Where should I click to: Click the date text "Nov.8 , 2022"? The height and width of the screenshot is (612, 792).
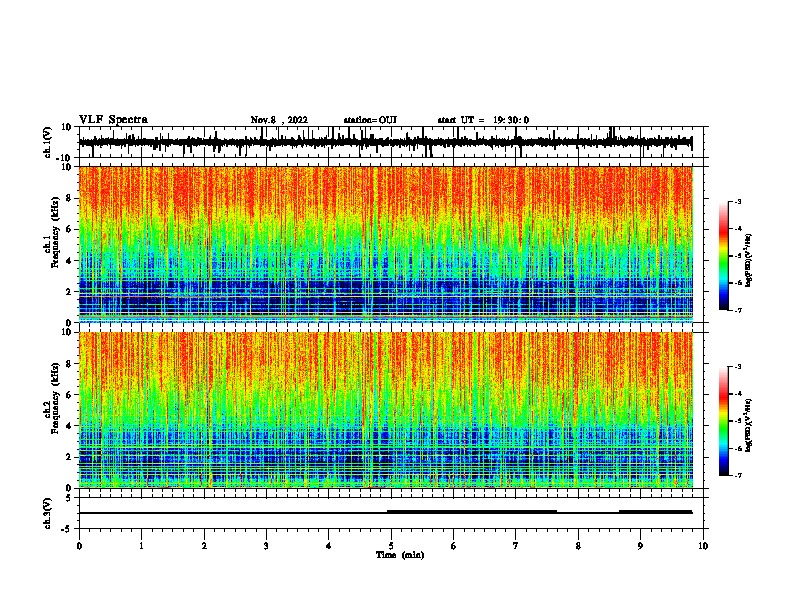[x=279, y=120]
